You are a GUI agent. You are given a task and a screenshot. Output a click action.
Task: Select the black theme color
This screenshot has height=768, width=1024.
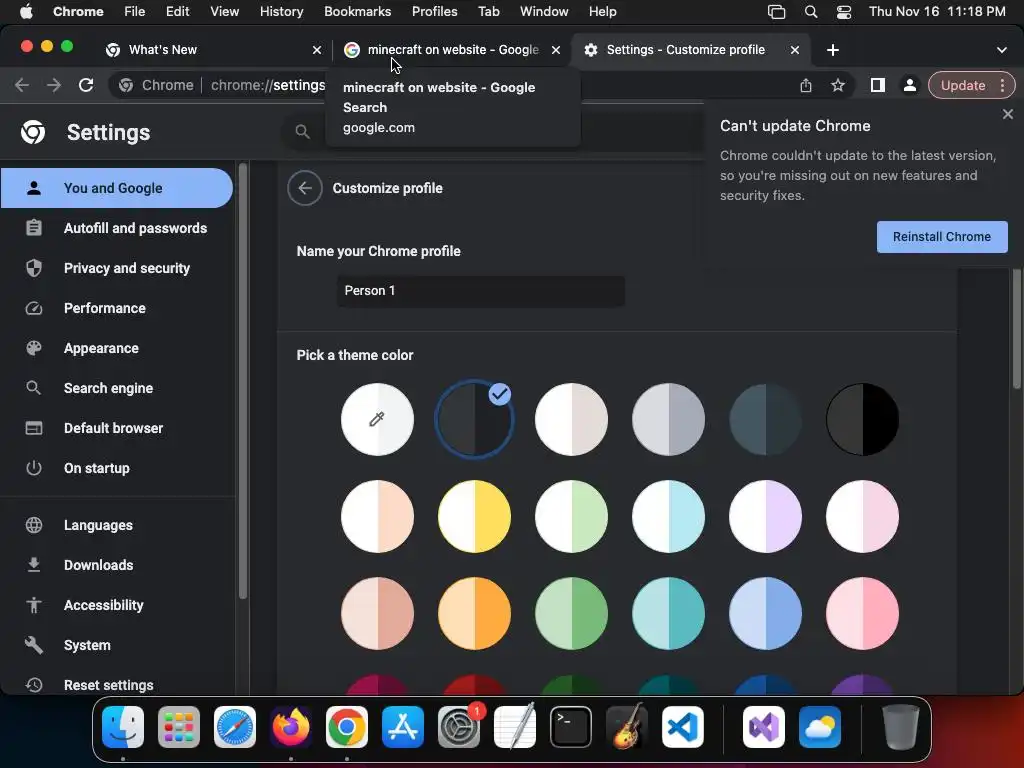(x=862, y=419)
